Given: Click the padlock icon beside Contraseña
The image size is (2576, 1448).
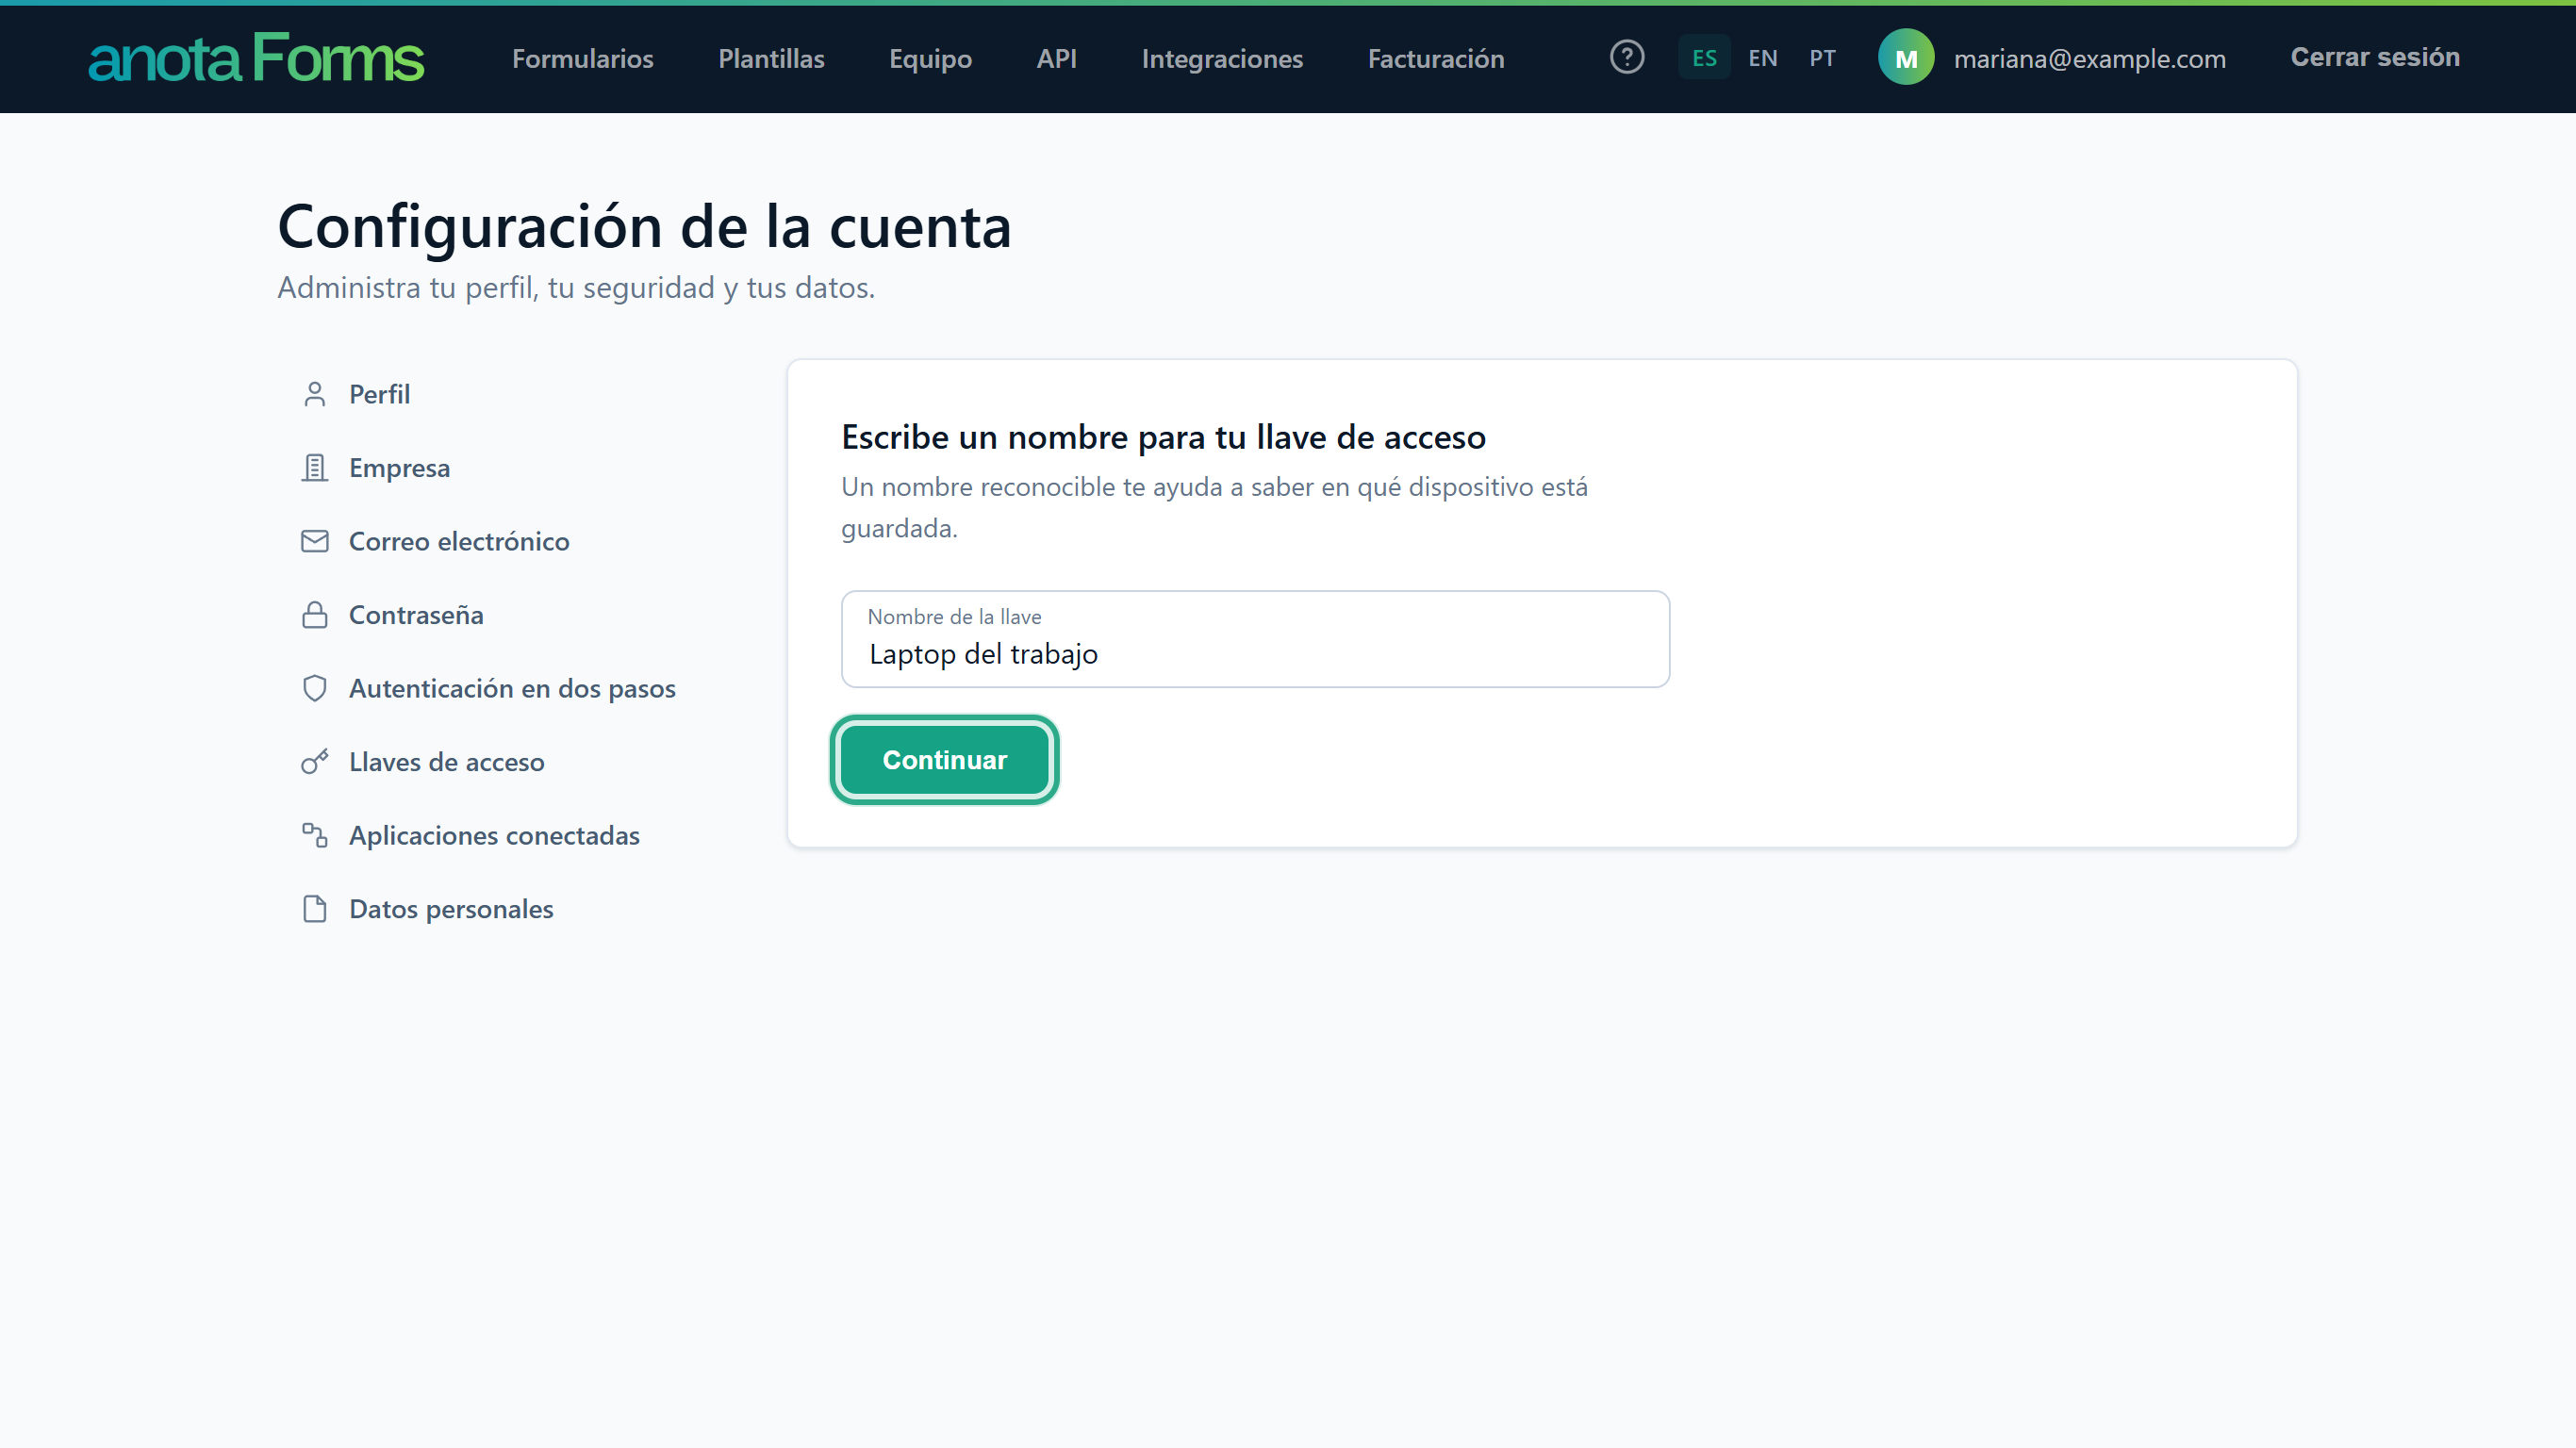Looking at the screenshot, I should coord(315,615).
